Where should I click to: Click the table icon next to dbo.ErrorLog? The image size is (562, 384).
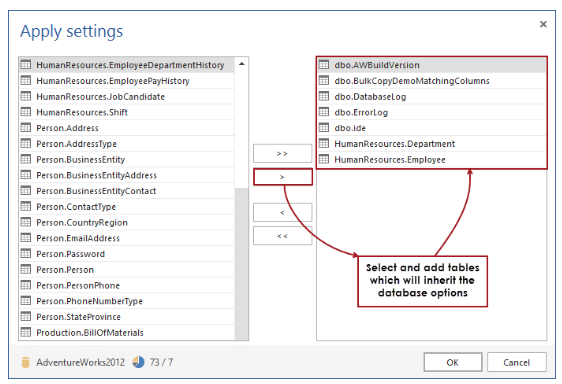point(324,112)
